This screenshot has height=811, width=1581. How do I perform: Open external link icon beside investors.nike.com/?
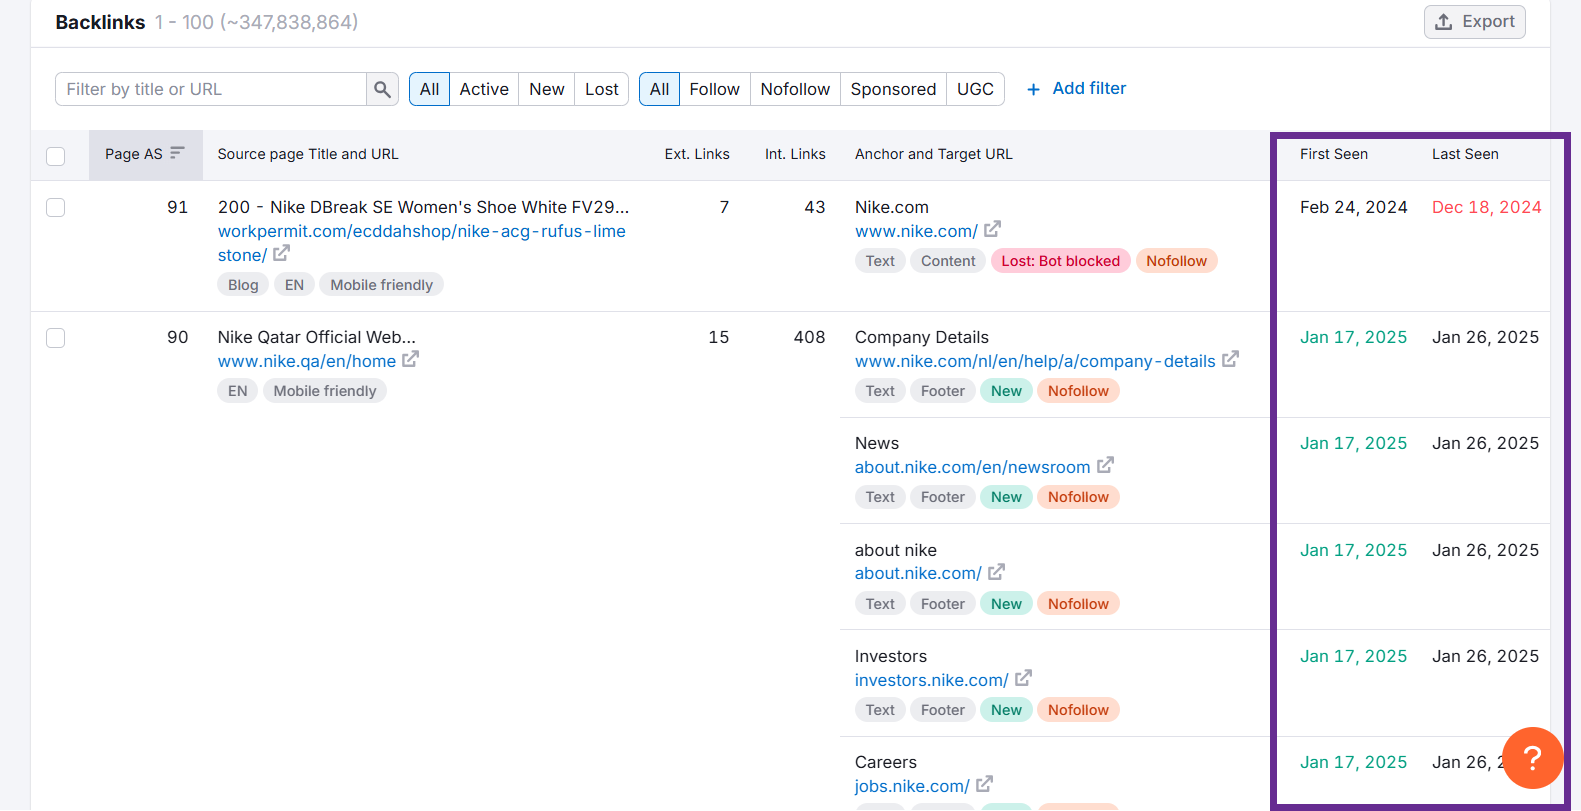point(1023,678)
